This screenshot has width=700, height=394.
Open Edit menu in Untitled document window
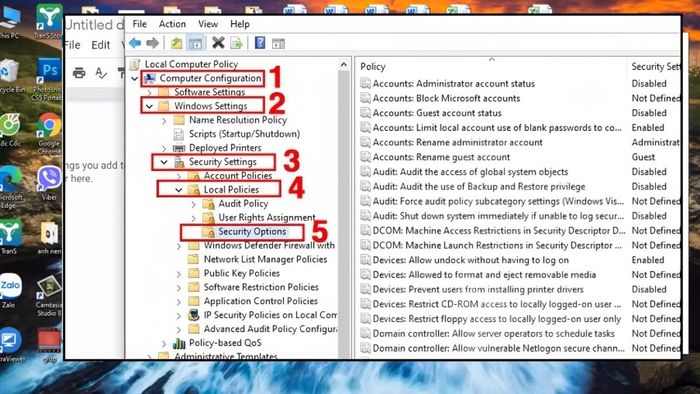pos(101,45)
